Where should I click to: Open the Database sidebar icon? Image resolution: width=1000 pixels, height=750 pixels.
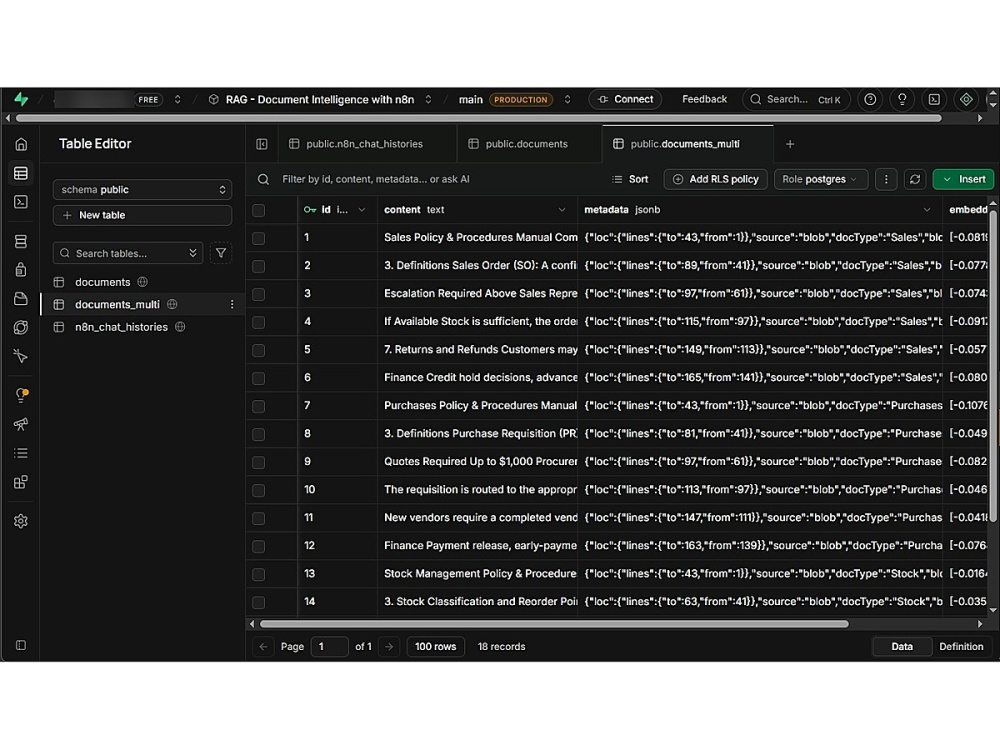coord(21,241)
